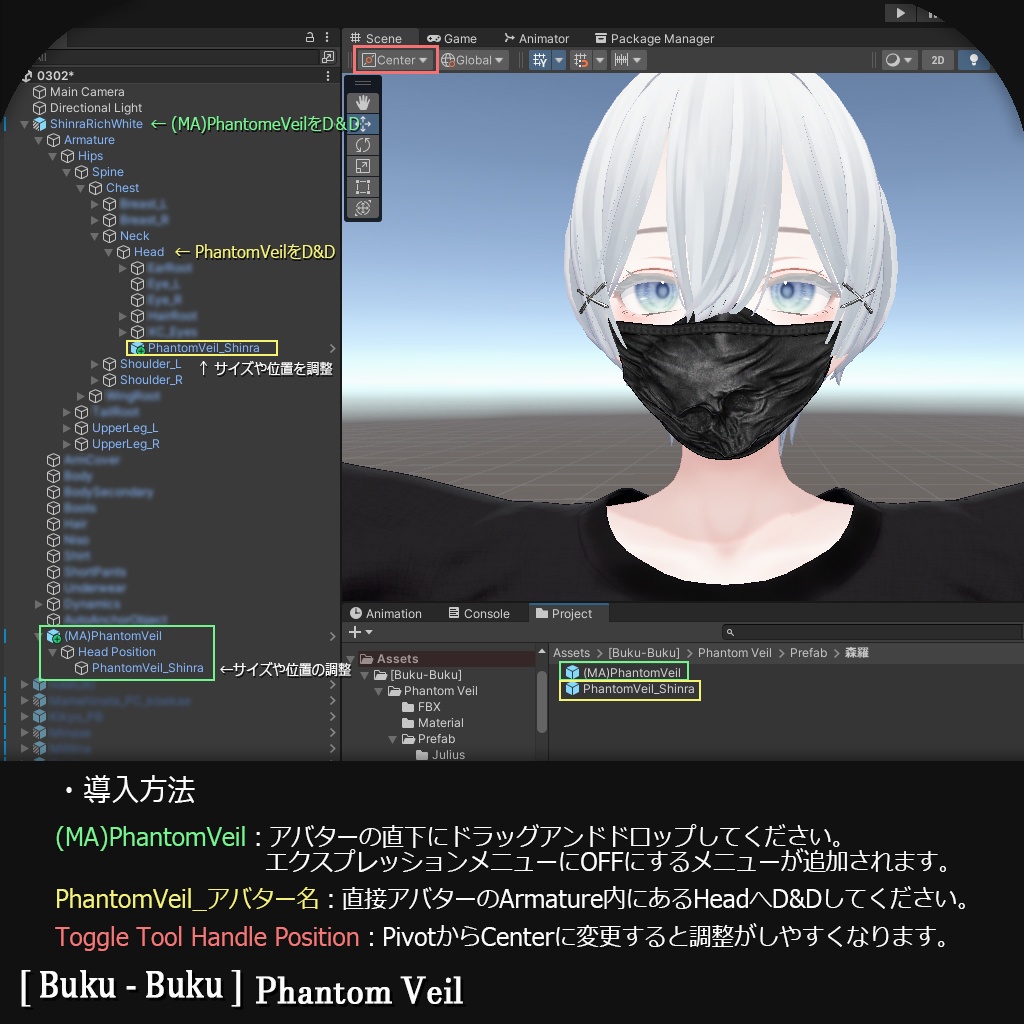Switch tool handle position from Center to Pivot
This screenshot has width=1024, height=1024.
(392, 60)
